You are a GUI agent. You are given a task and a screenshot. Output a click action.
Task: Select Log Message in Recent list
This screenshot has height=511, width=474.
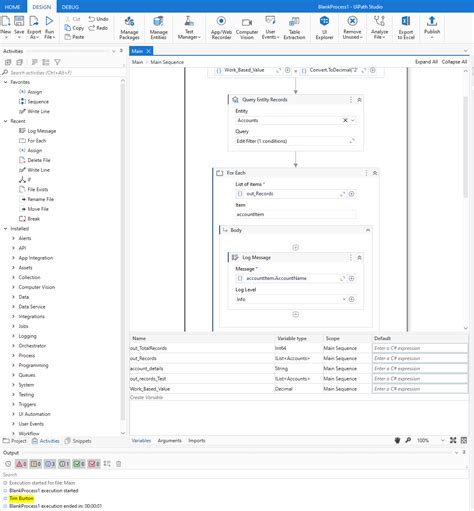[41, 131]
